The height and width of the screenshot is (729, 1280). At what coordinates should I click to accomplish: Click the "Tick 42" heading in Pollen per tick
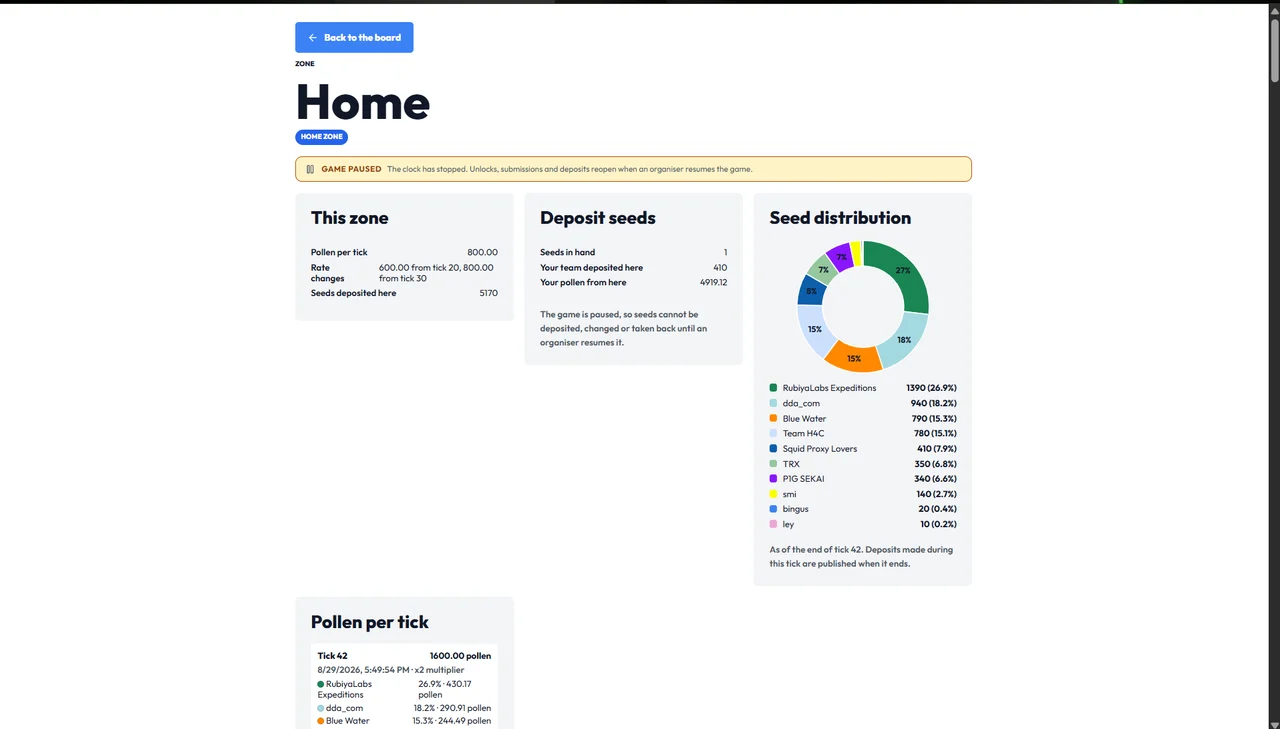point(333,656)
